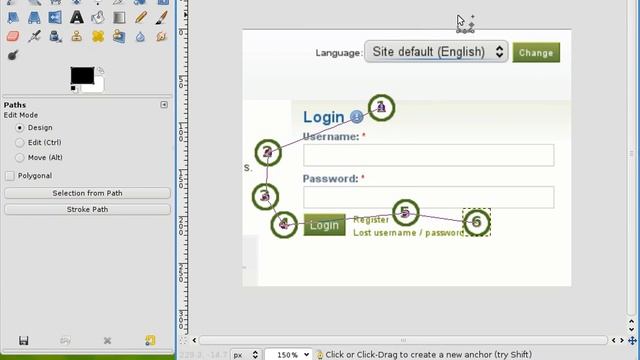Select the Heal tool
640x360 pixels.
(x=98, y=36)
